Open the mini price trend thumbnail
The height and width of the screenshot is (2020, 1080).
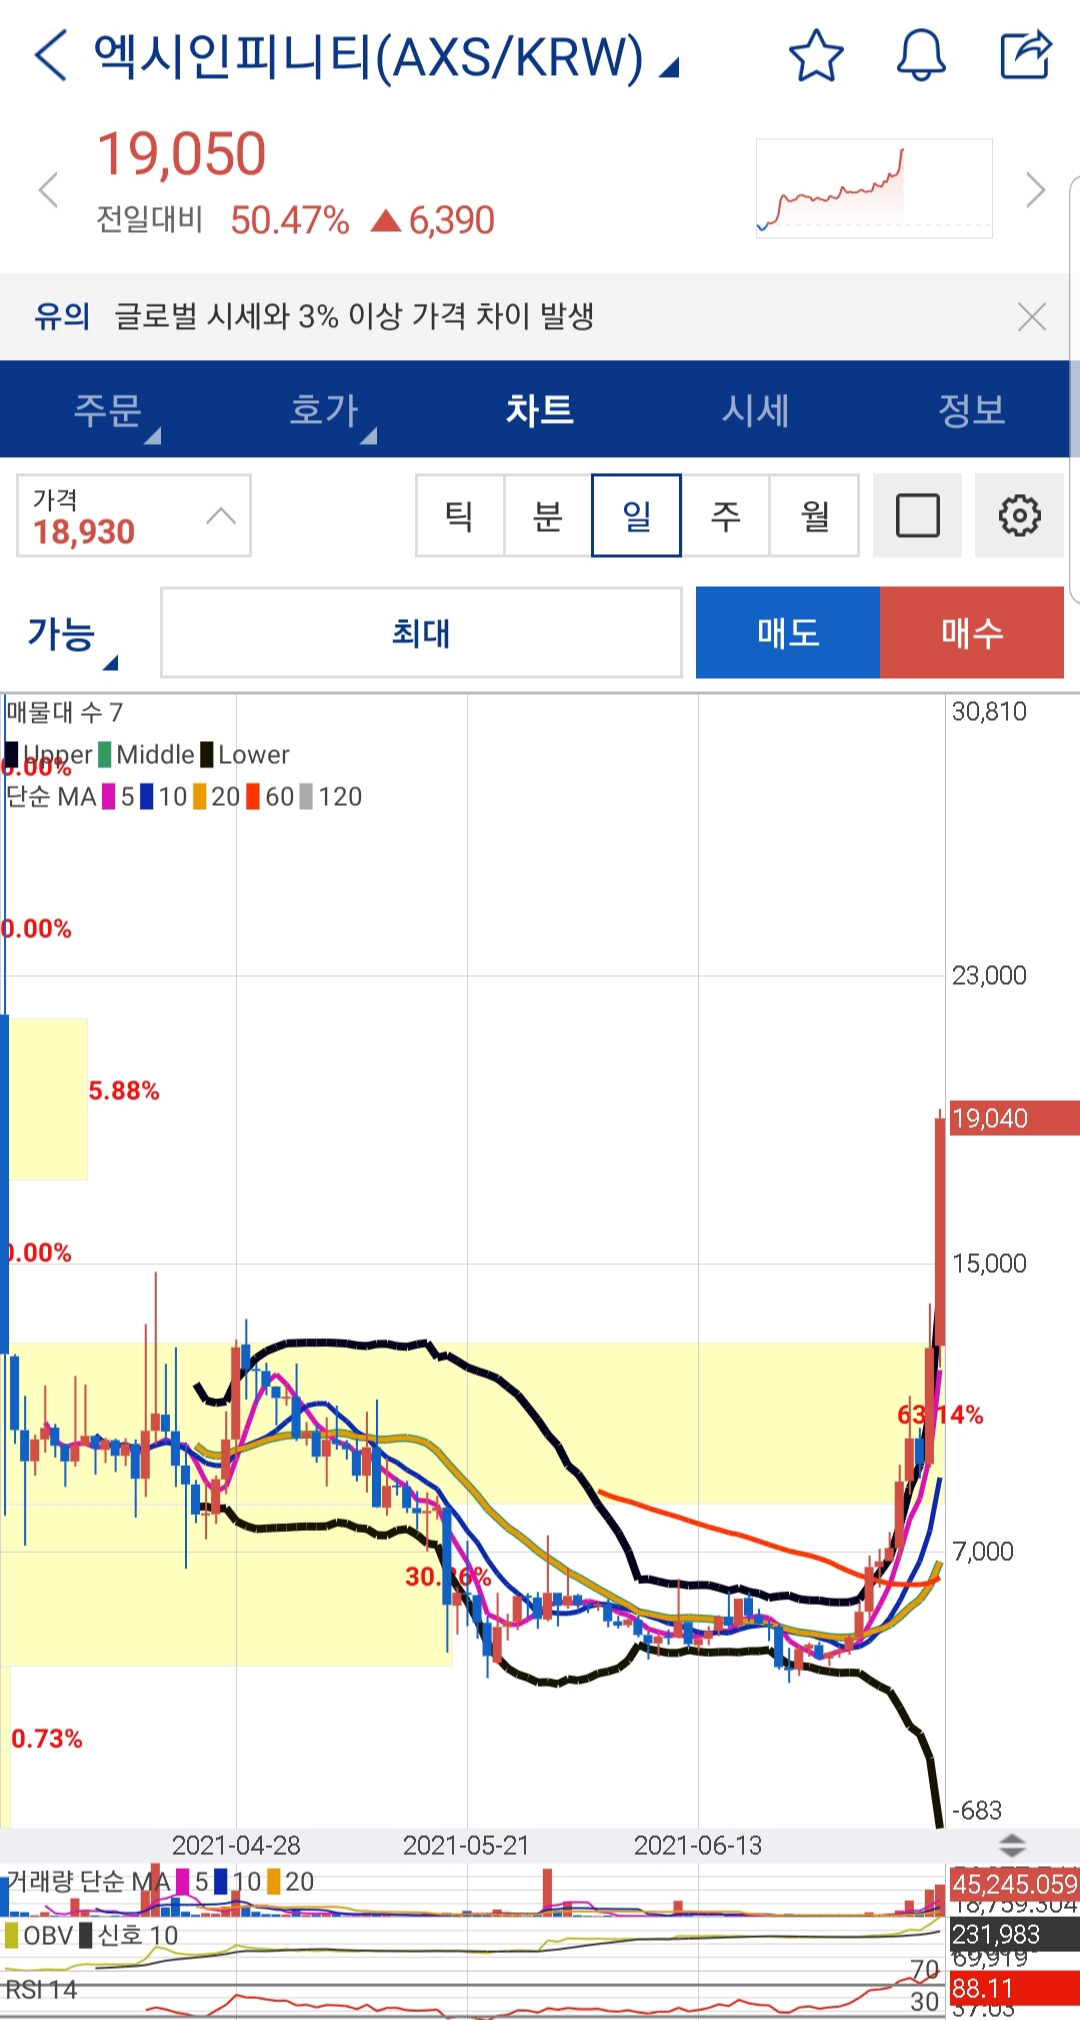coord(874,188)
